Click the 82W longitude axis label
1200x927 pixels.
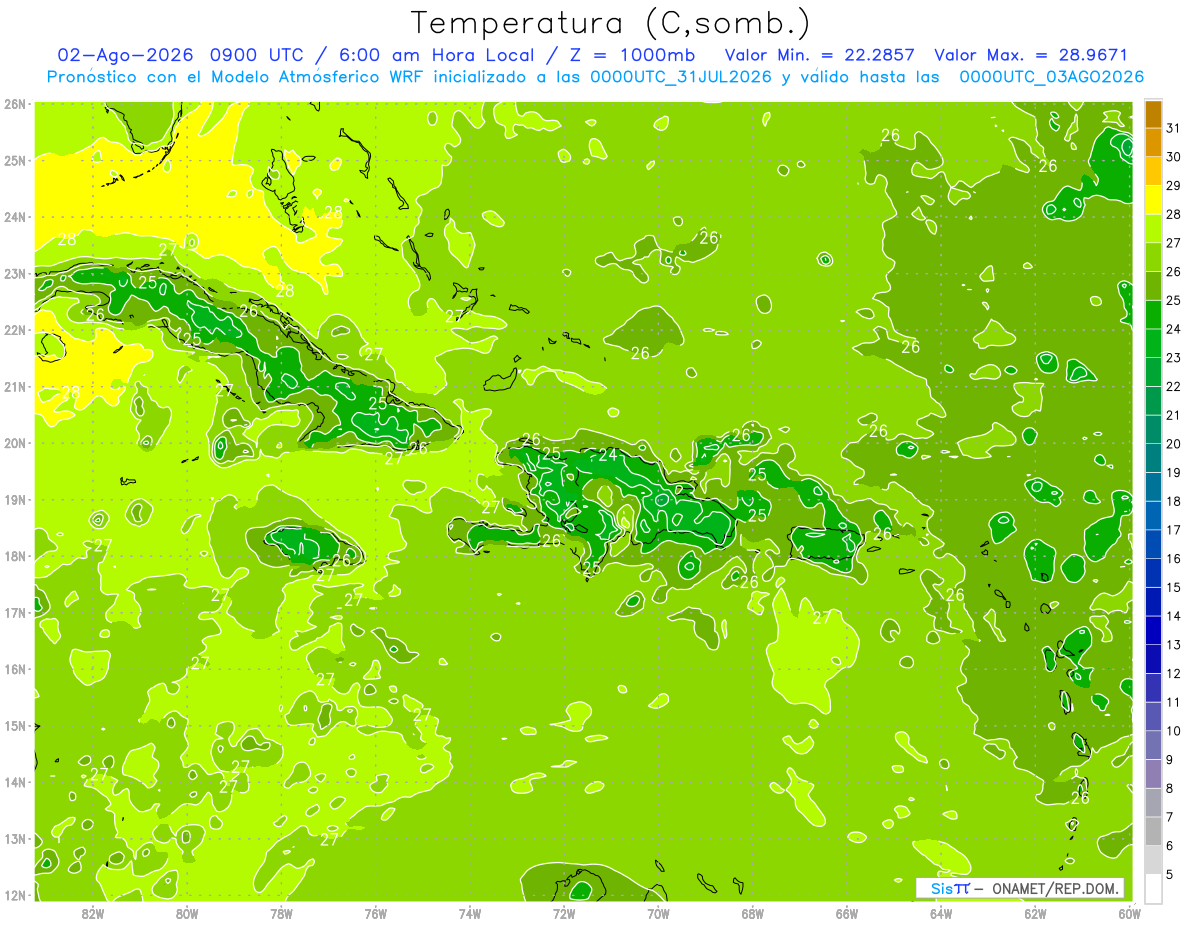point(93,913)
